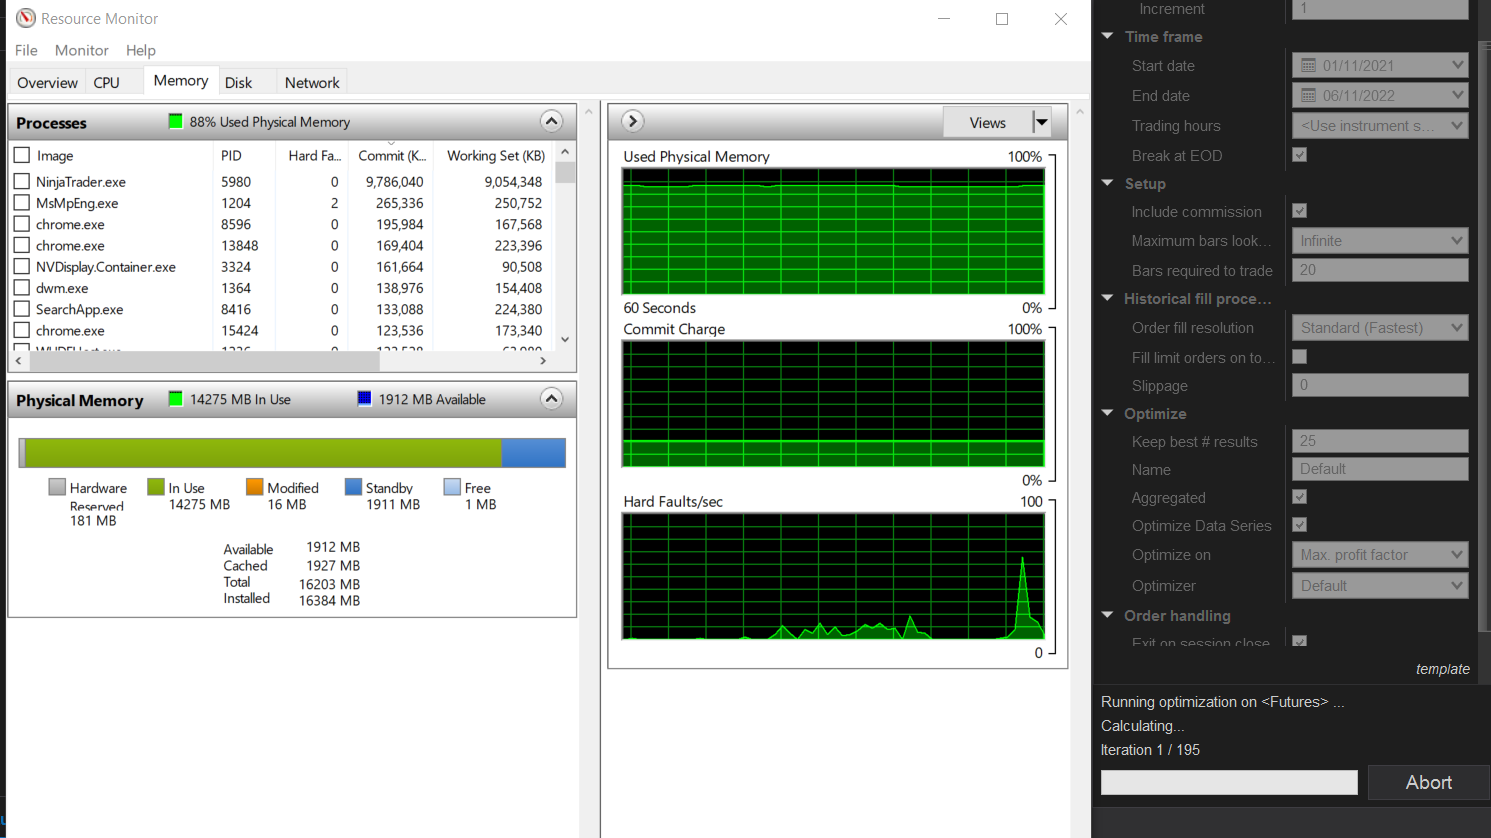Check the NVDisplay.Container.exe checkbox
Image resolution: width=1491 pixels, height=838 pixels.
pyautogui.click(x=22, y=266)
